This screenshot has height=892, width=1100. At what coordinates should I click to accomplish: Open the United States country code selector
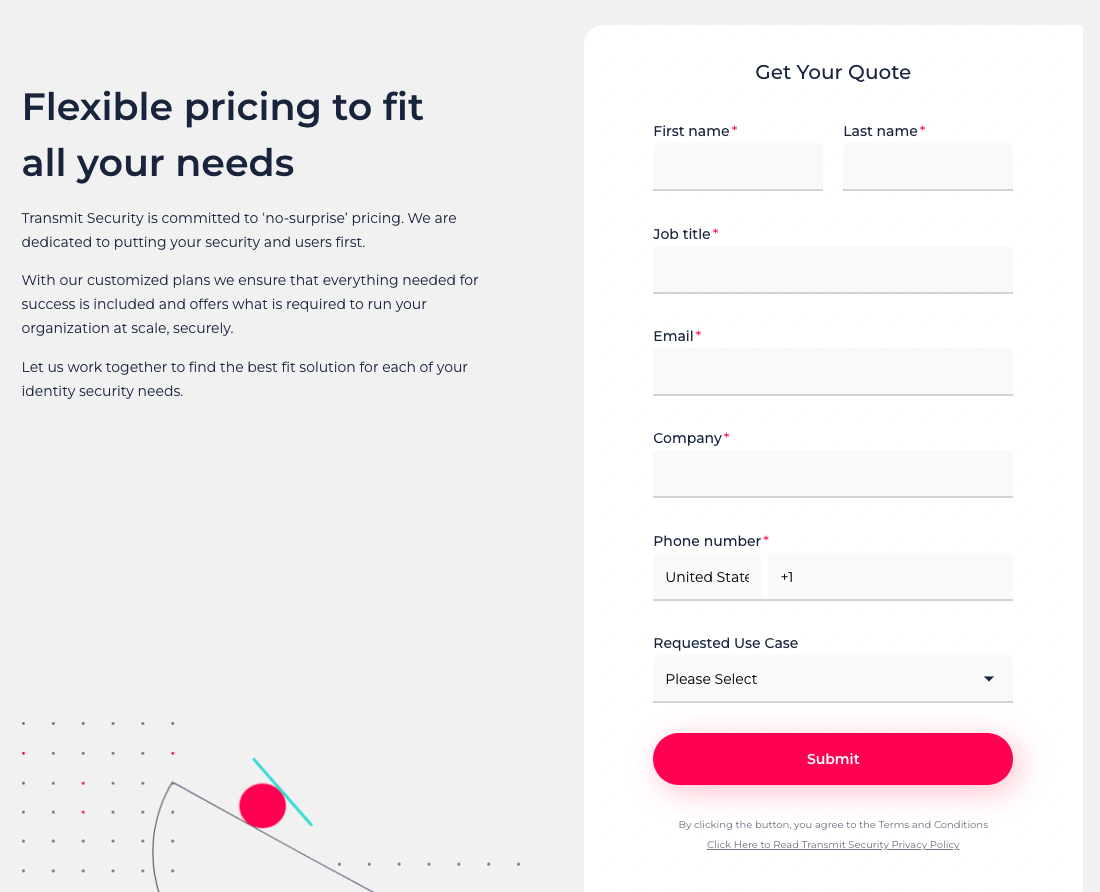707,577
